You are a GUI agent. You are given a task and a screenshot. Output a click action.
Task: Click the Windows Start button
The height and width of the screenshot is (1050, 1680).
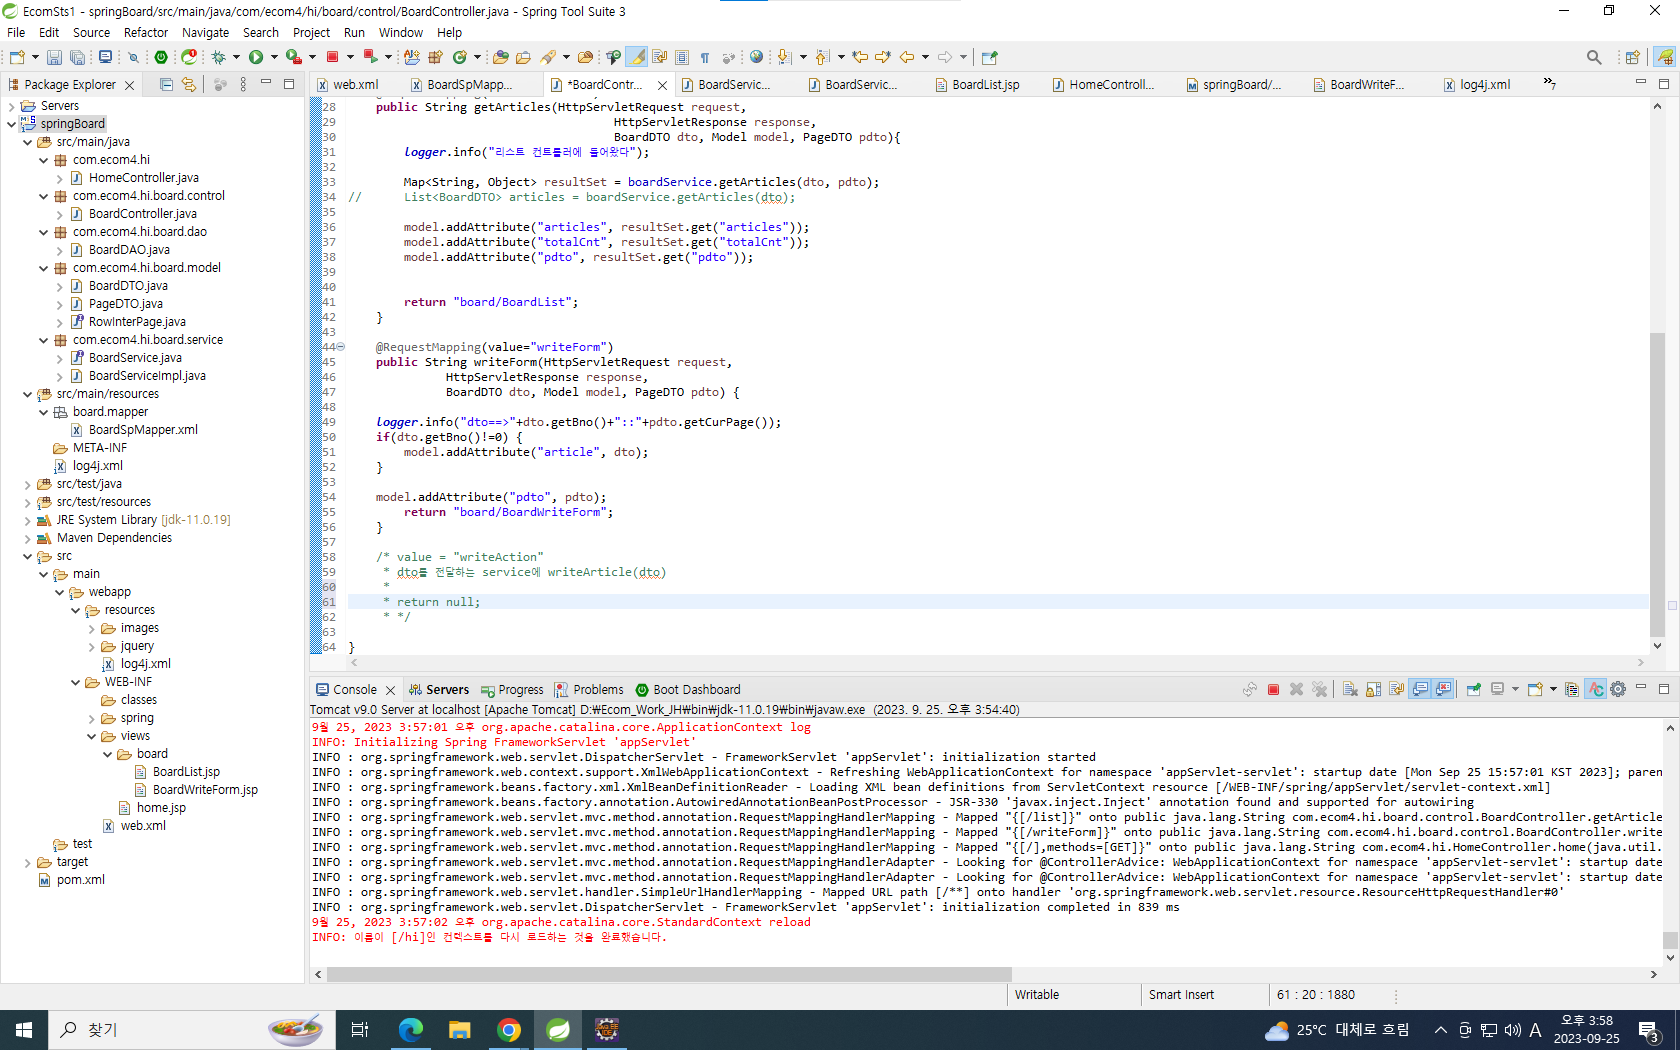(x=24, y=1029)
